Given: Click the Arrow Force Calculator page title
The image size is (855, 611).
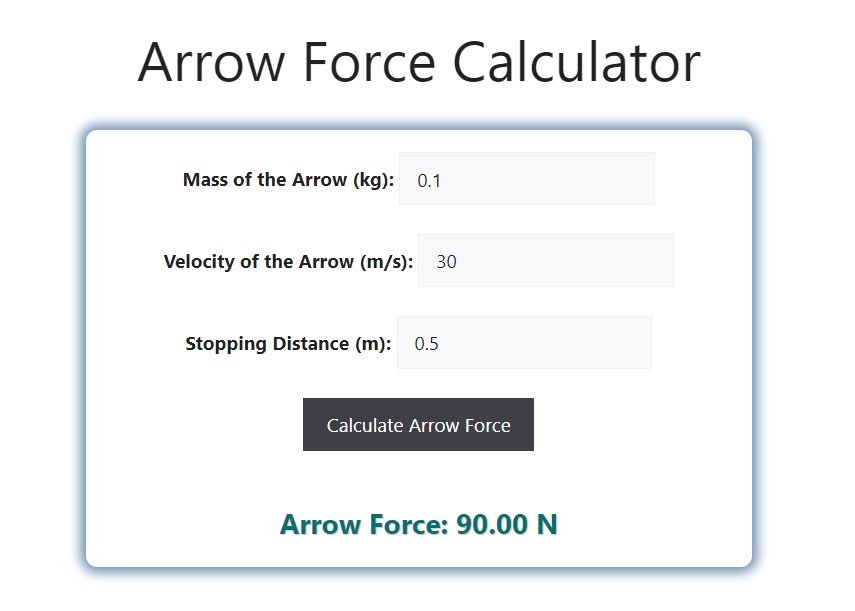Looking at the screenshot, I should 419,62.
